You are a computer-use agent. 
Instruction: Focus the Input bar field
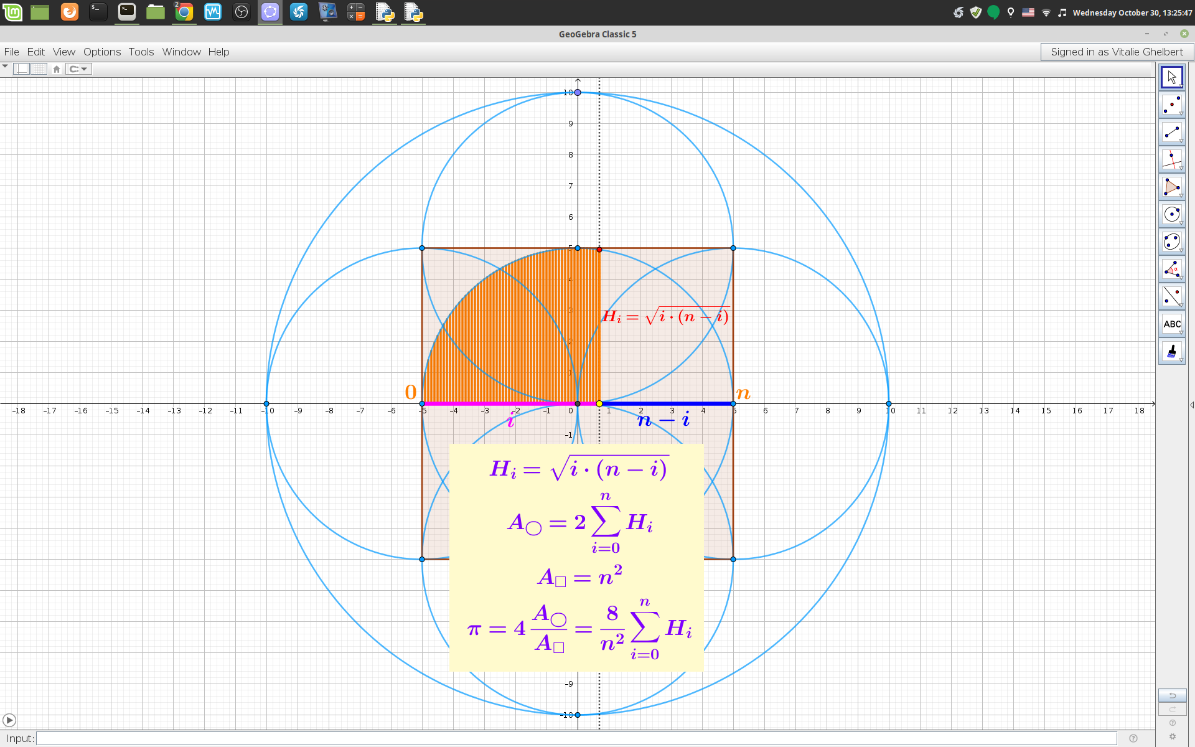click(576, 738)
